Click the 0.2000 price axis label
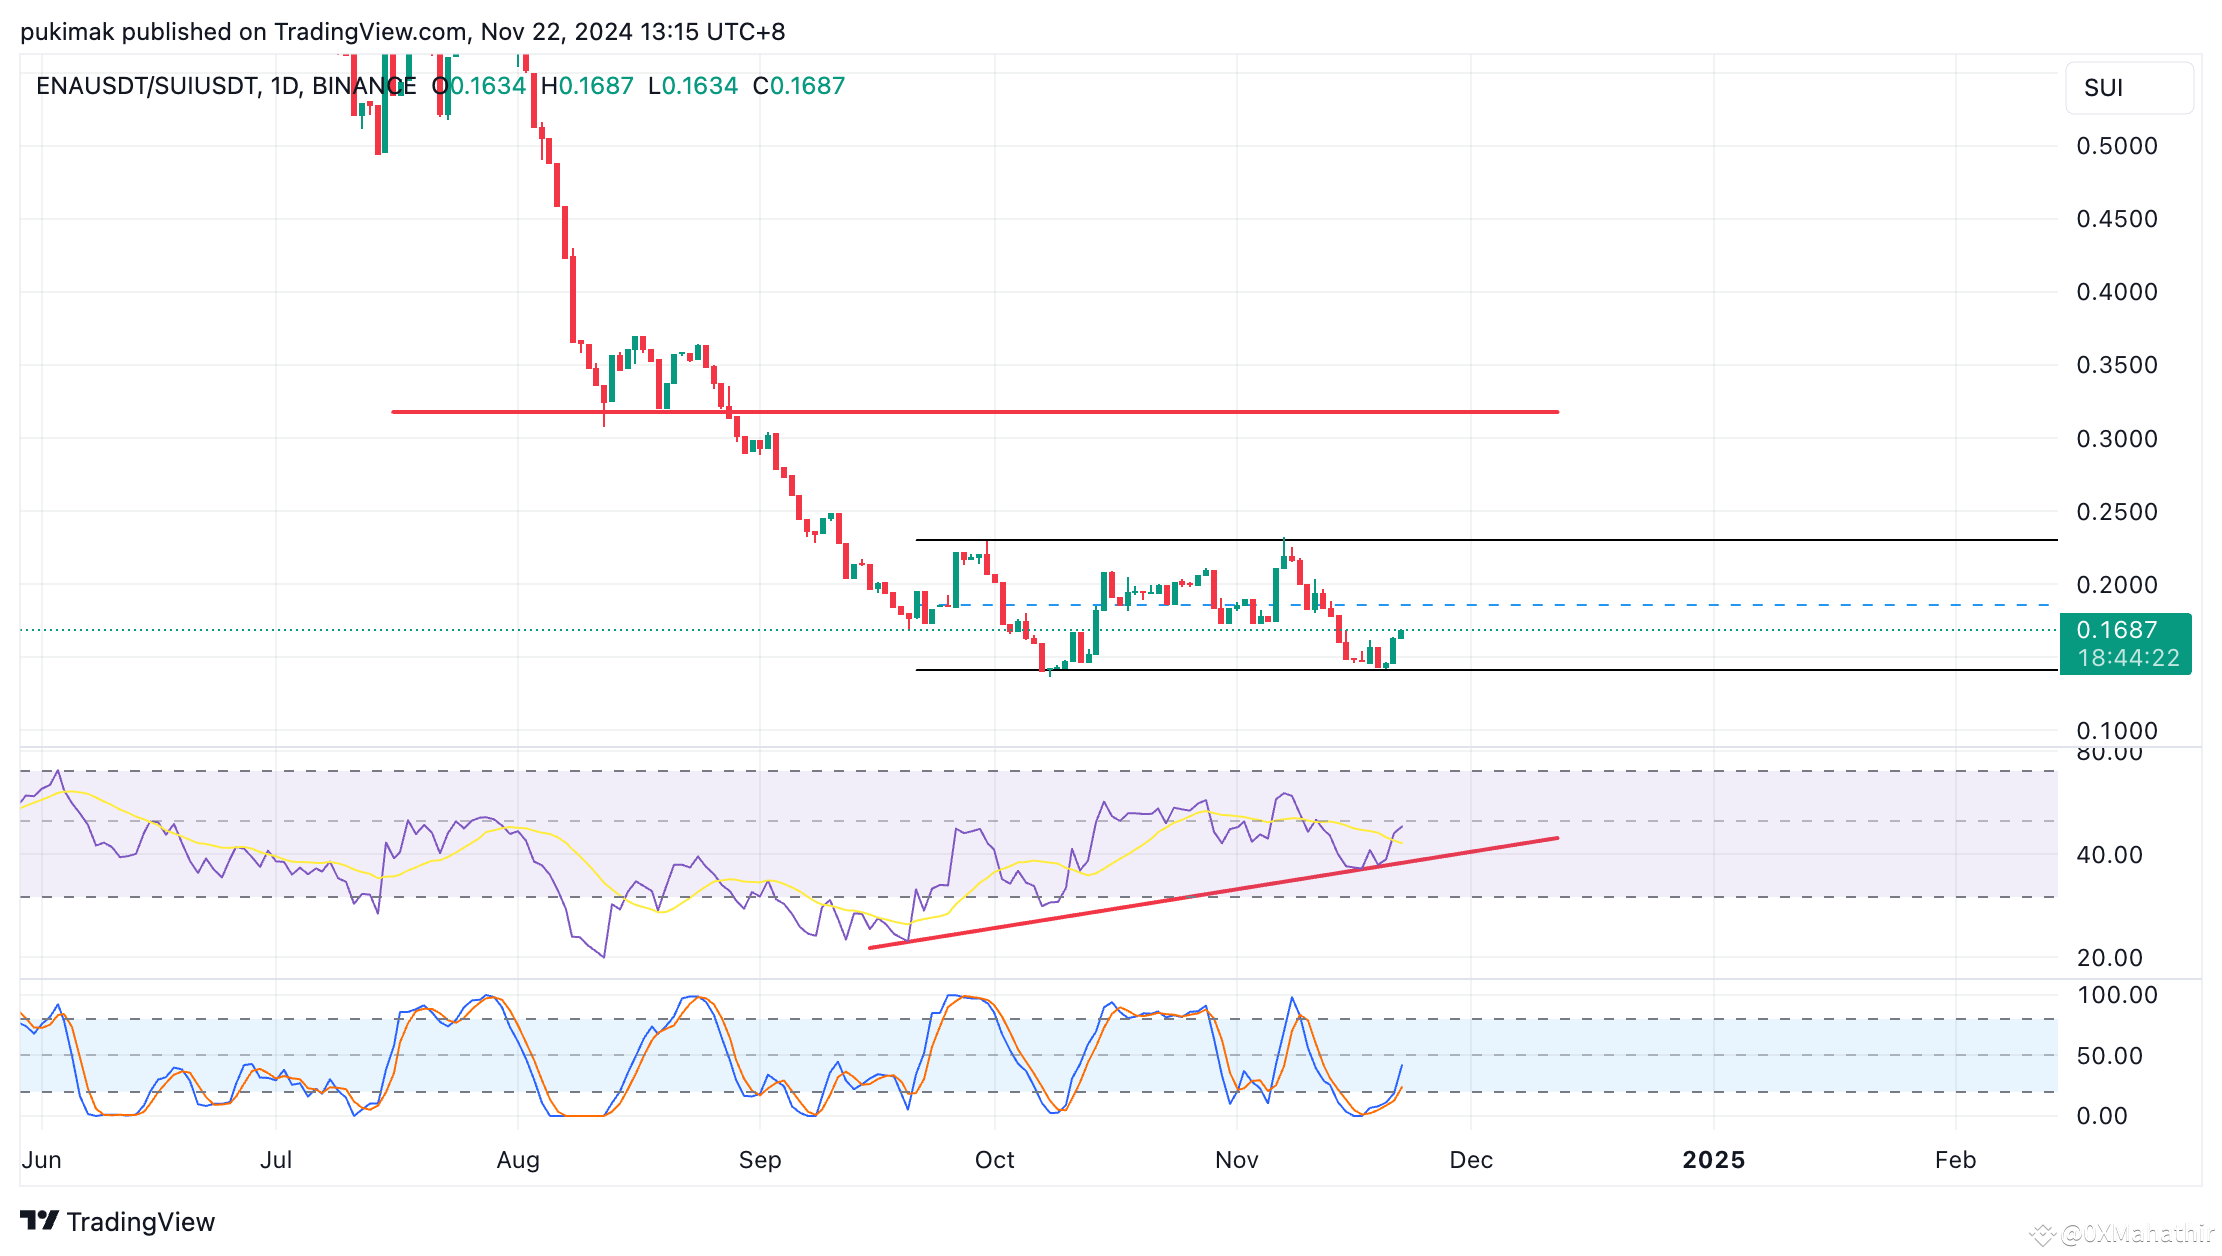The height and width of the screenshot is (1256, 2222). tap(2117, 585)
